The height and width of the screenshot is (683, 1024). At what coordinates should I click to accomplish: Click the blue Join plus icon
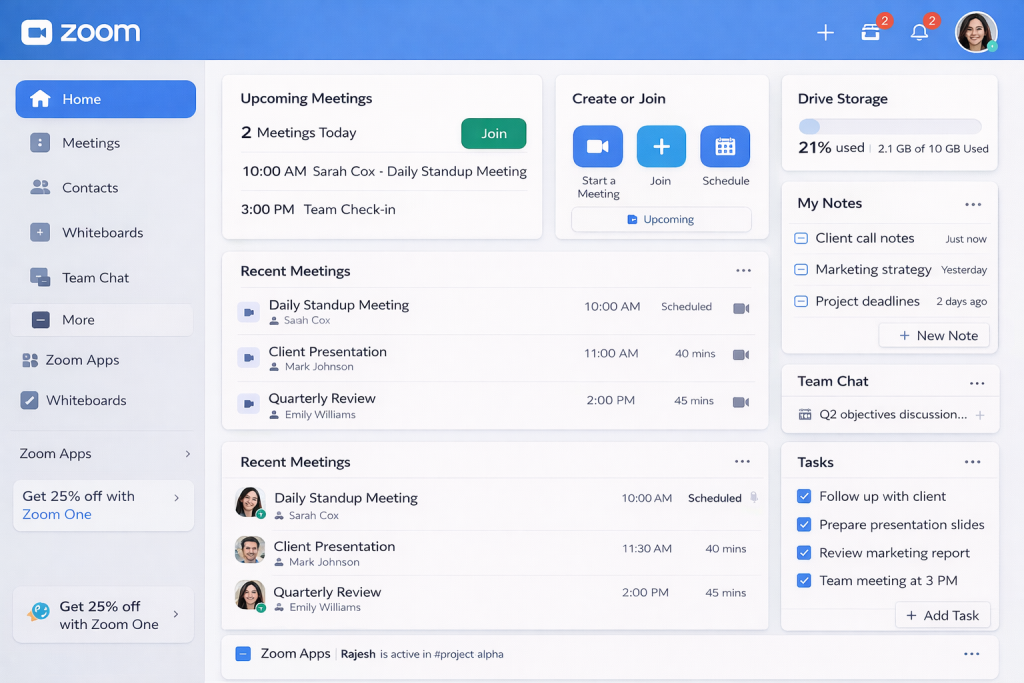(x=661, y=147)
